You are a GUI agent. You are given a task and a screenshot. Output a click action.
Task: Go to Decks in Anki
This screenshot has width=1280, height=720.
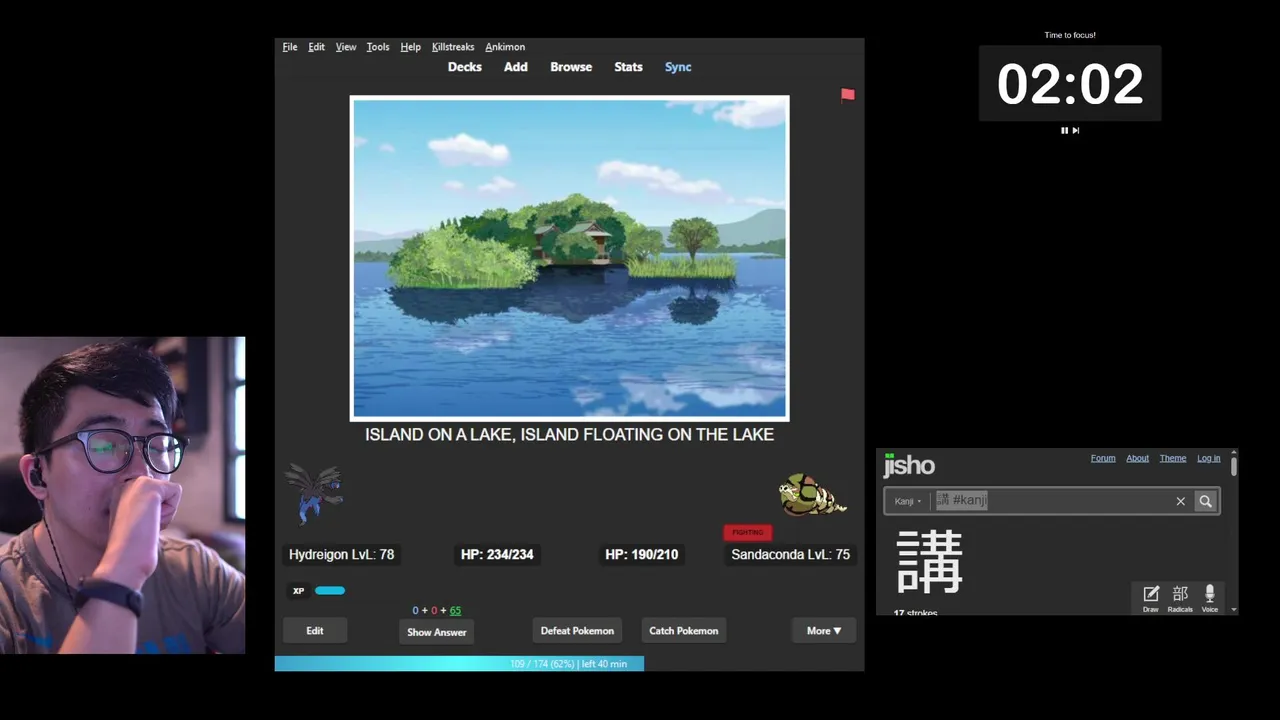click(465, 67)
